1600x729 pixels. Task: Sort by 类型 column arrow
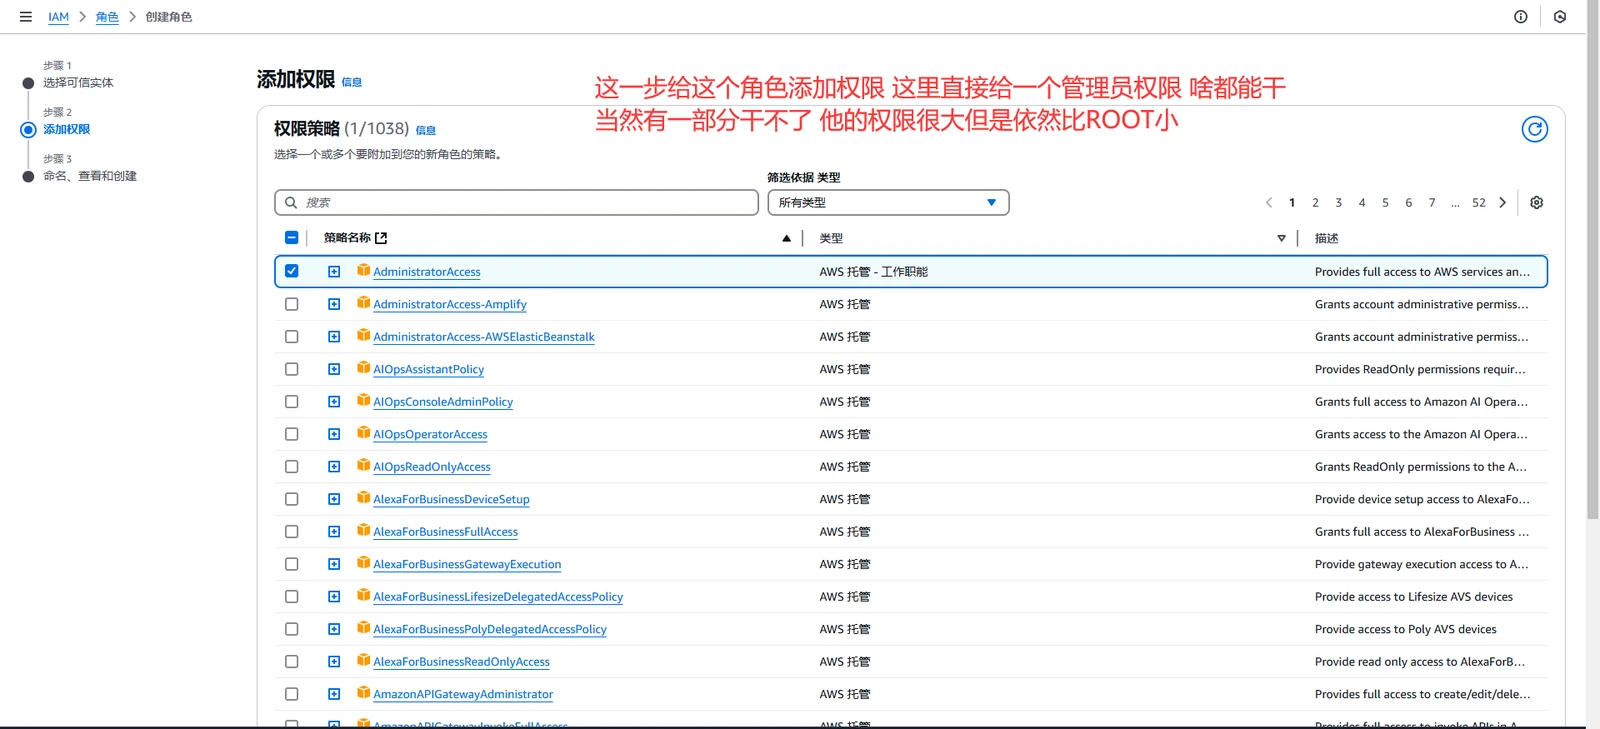(x=1281, y=238)
